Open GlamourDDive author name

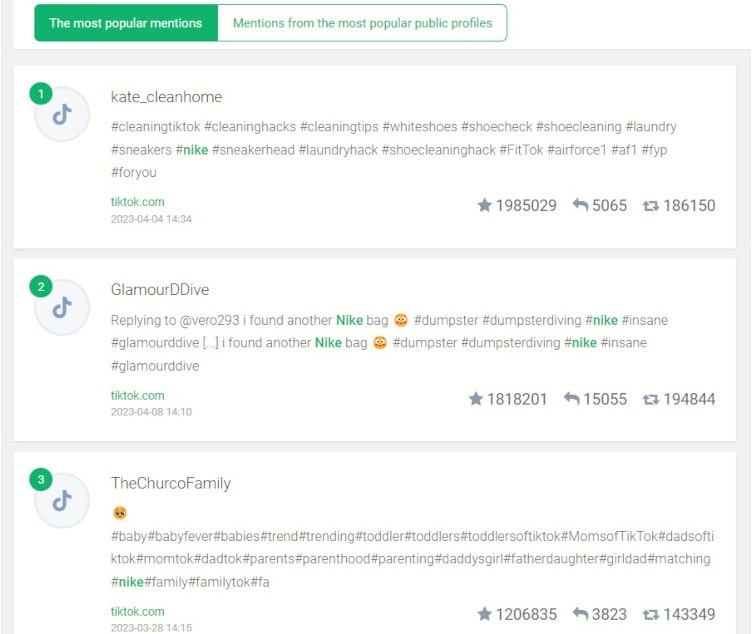point(160,290)
